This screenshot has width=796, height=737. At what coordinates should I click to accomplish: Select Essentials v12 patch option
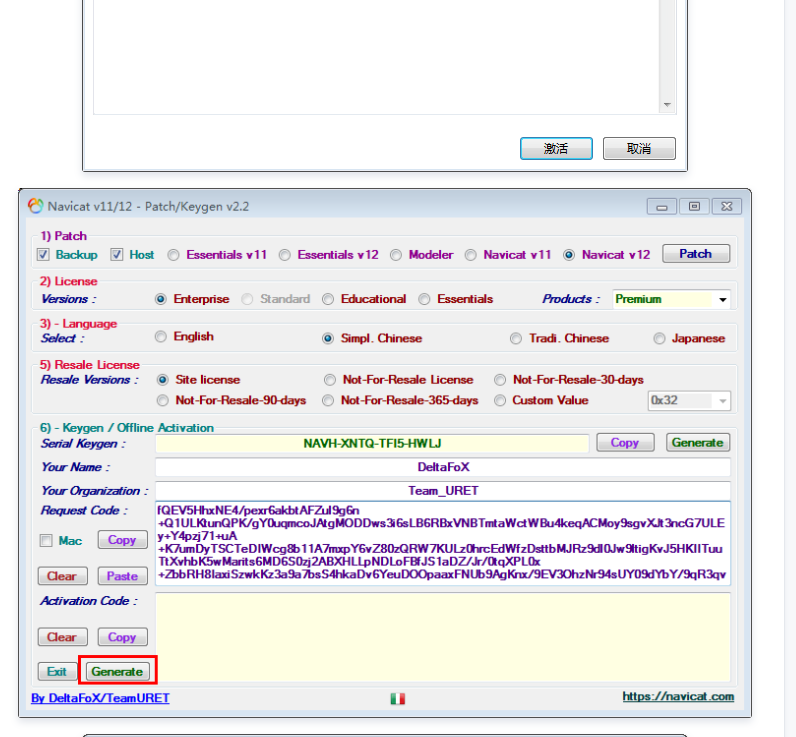[285, 255]
